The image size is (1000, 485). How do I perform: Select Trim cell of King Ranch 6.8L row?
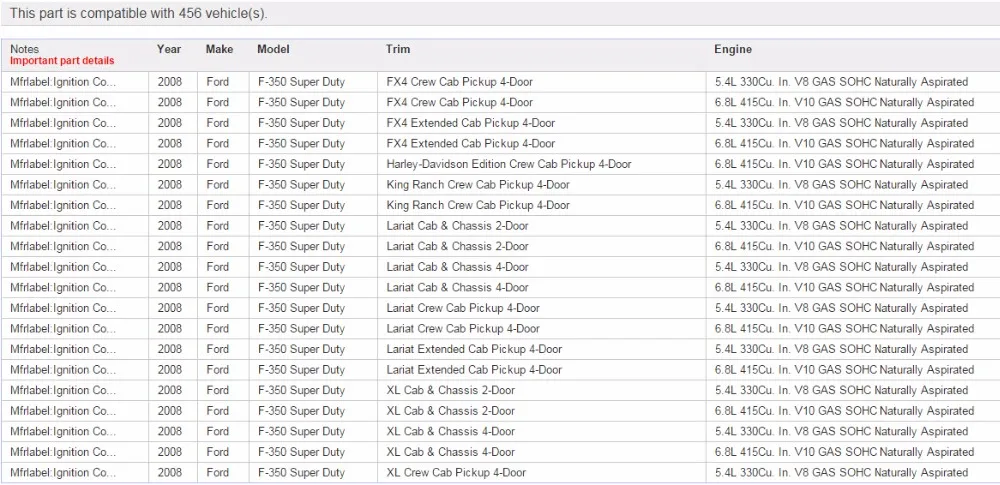pyautogui.click(x=541, y=205)
